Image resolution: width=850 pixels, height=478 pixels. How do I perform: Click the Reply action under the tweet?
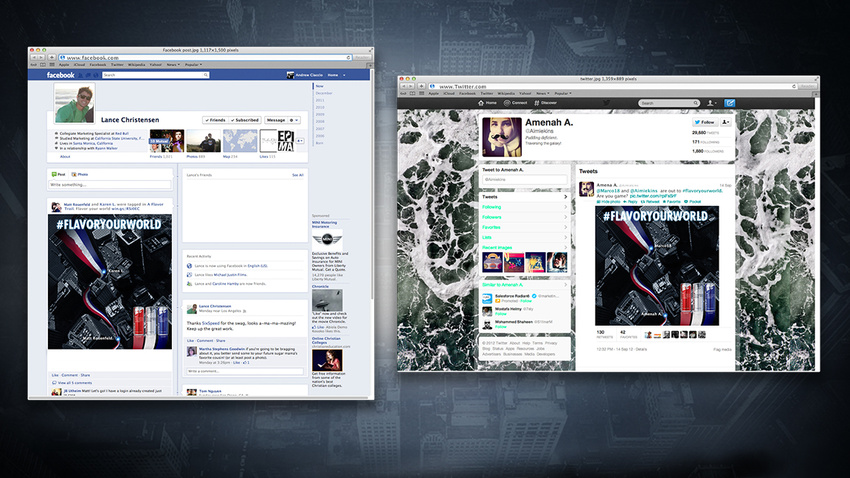[x=630, y=202]
